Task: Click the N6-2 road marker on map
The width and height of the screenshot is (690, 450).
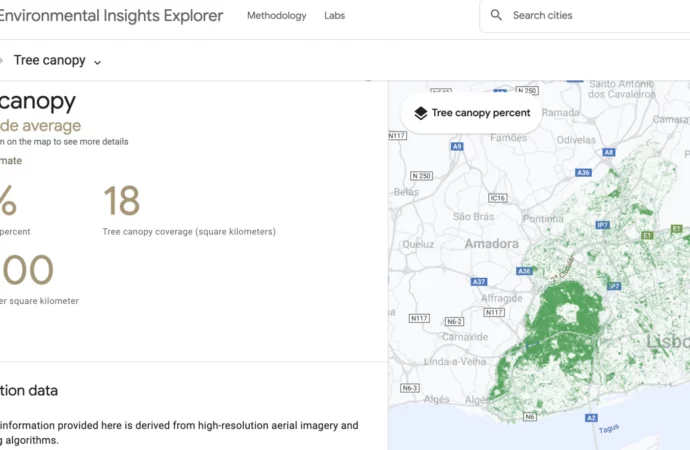Action: (x=454, y=322)
